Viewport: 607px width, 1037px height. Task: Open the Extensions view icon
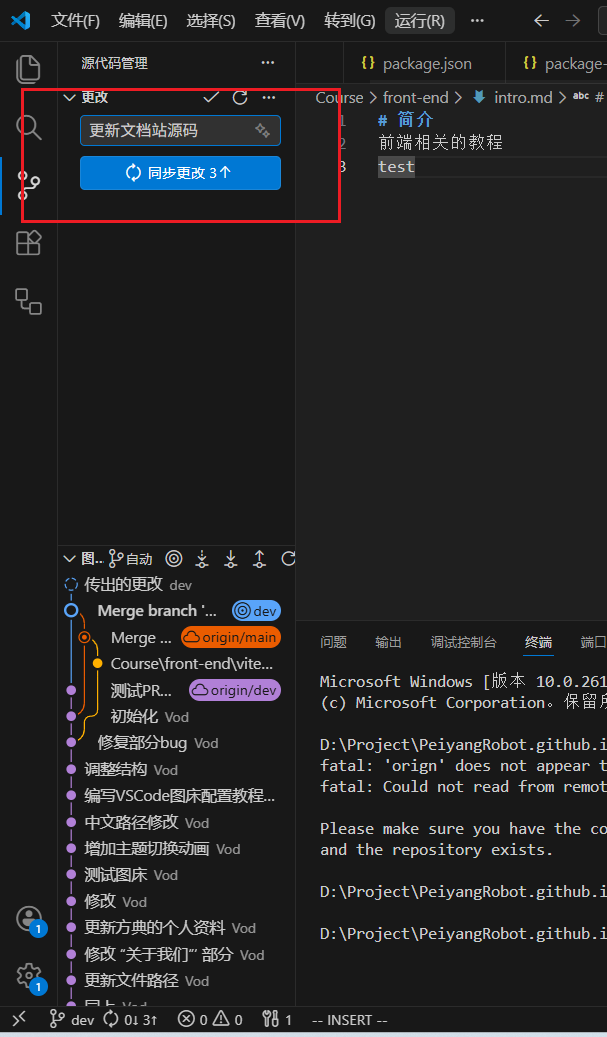(x=28, y=243)
